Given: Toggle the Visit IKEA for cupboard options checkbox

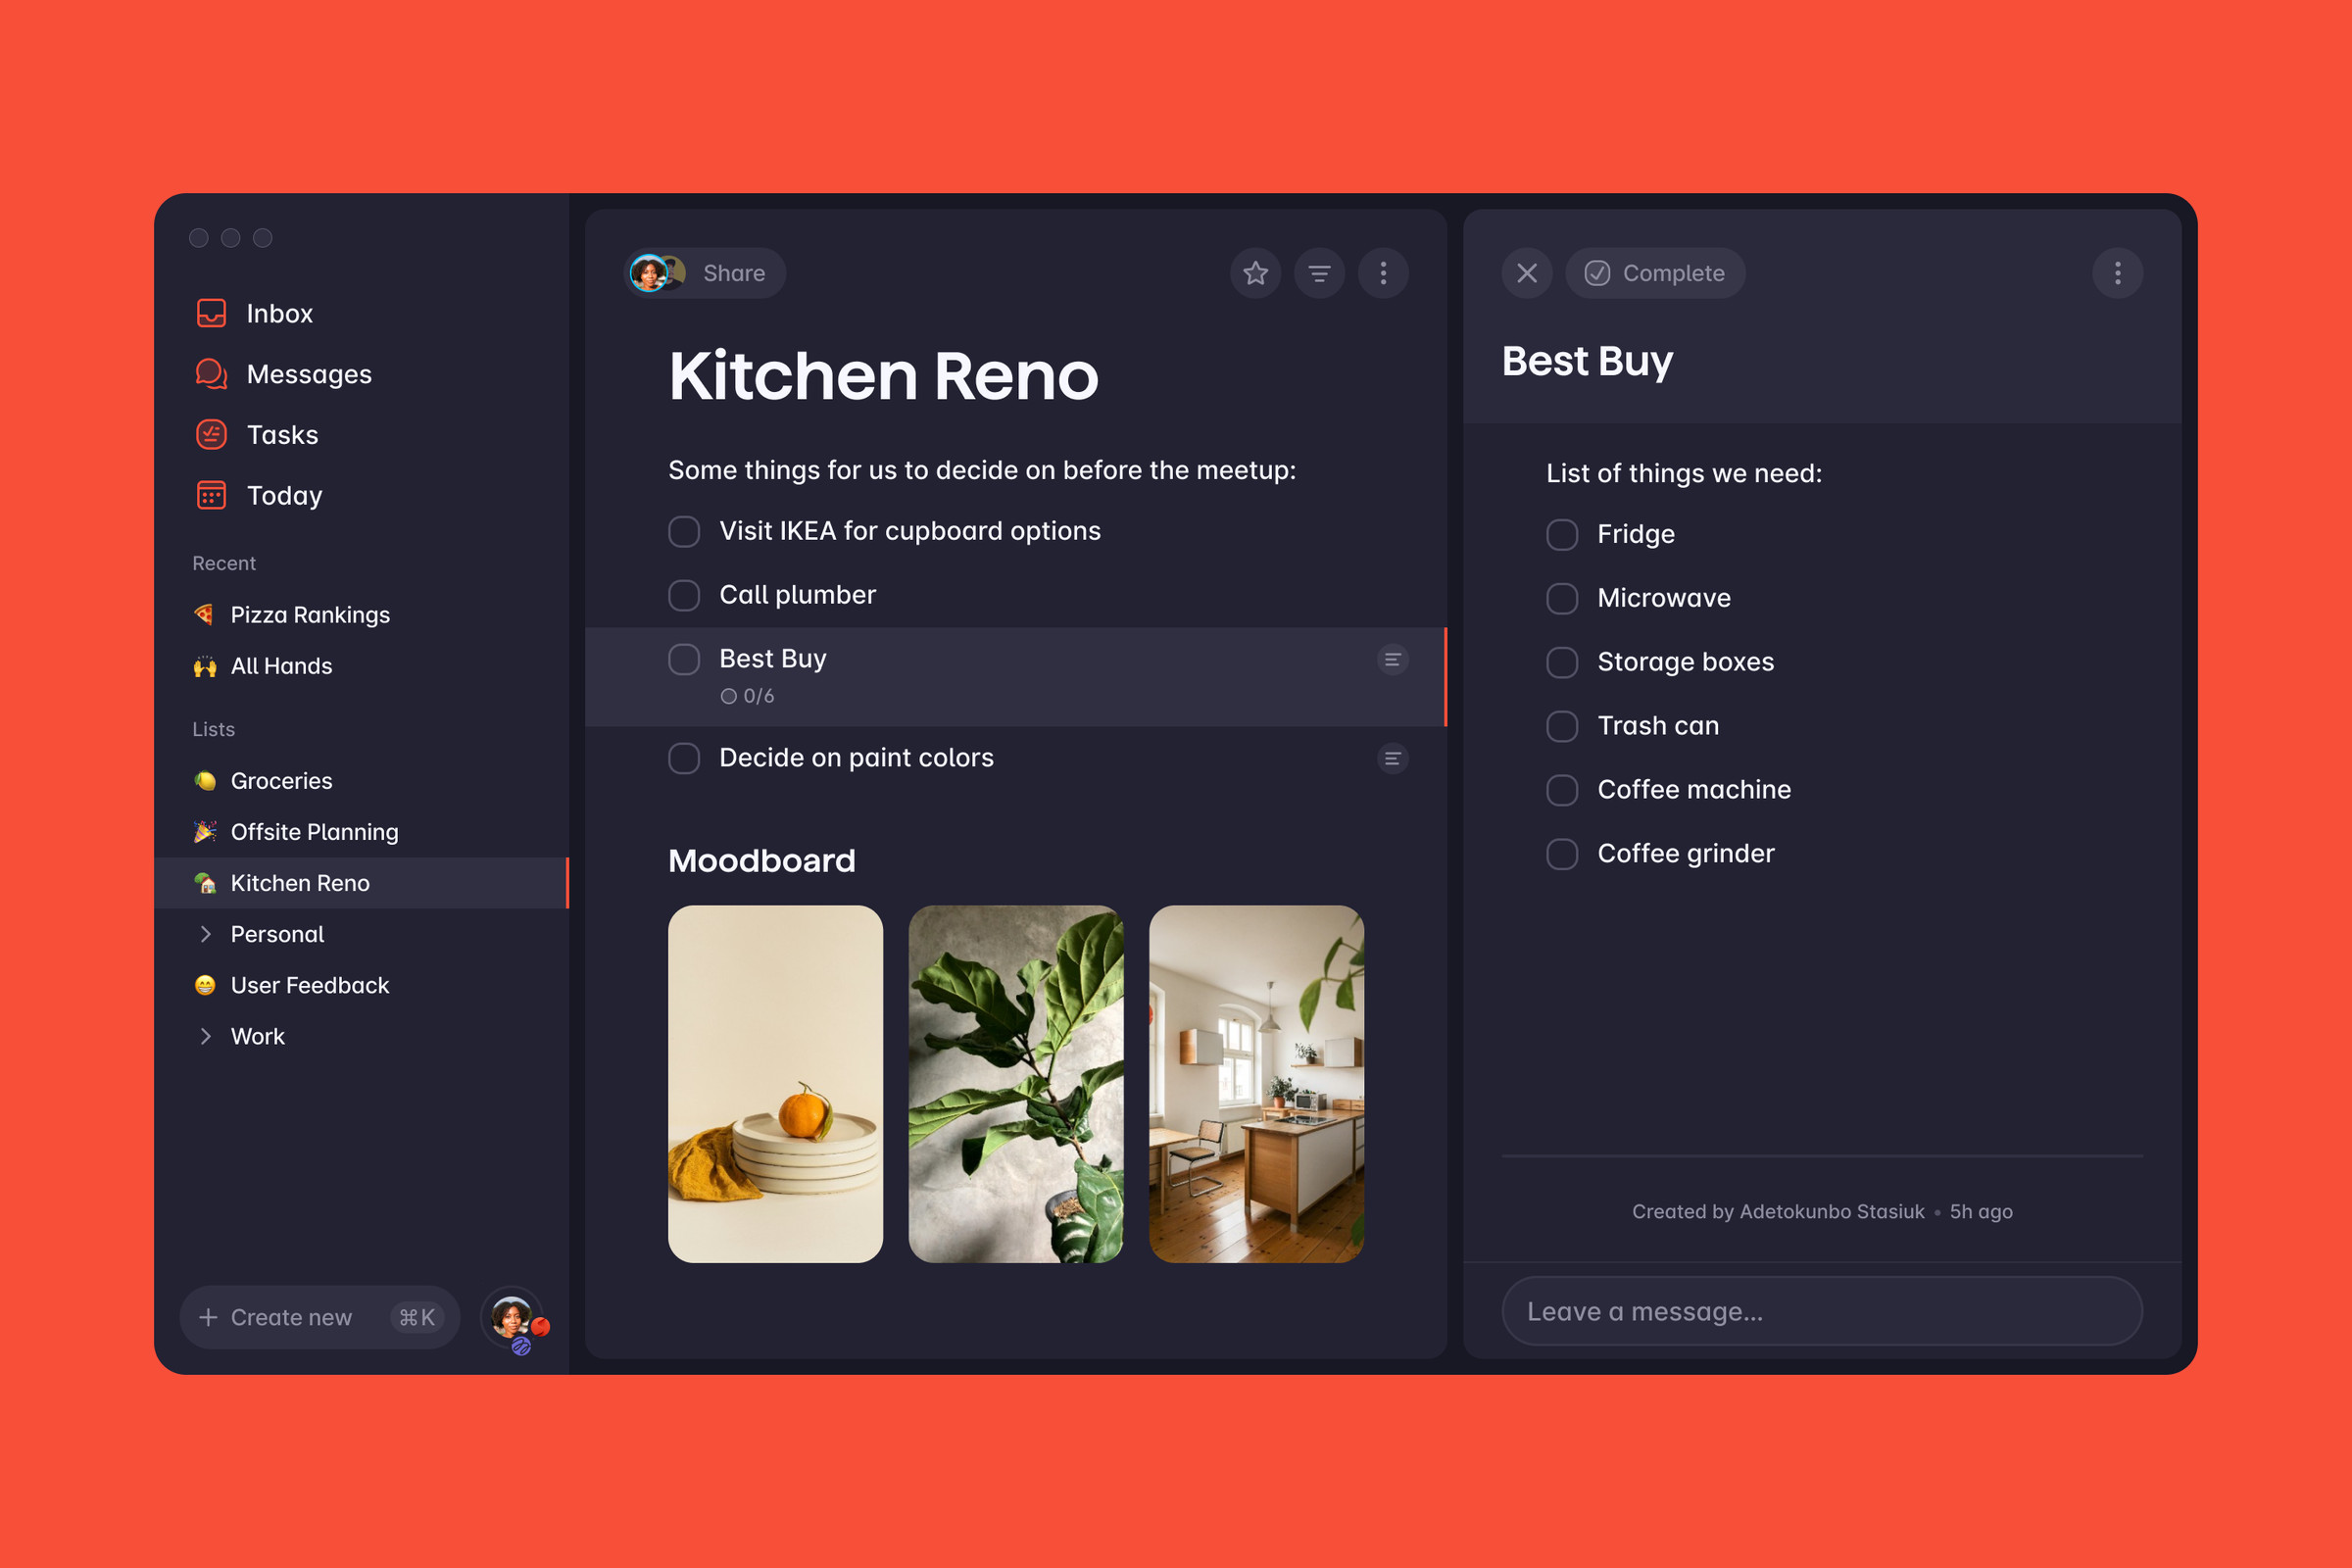Looking at the screenshot, I should coord(684,530).
